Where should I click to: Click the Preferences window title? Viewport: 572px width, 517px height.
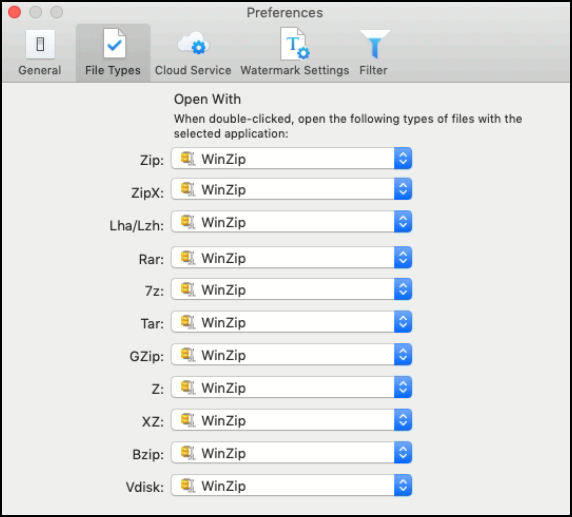click(285, 13)
